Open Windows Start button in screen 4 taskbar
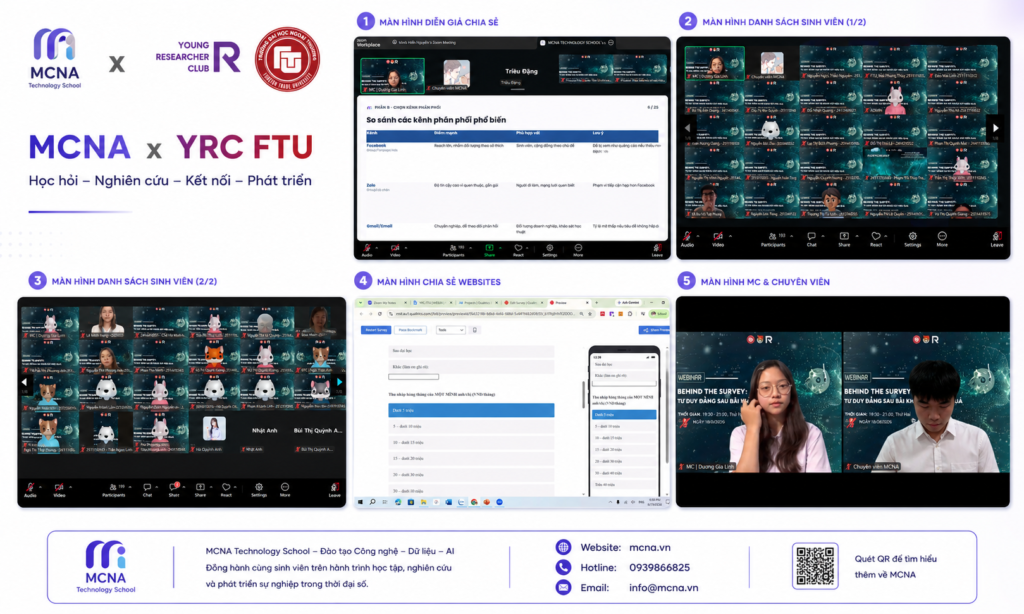Viewport: 1024px width, 614px height. 360,502
